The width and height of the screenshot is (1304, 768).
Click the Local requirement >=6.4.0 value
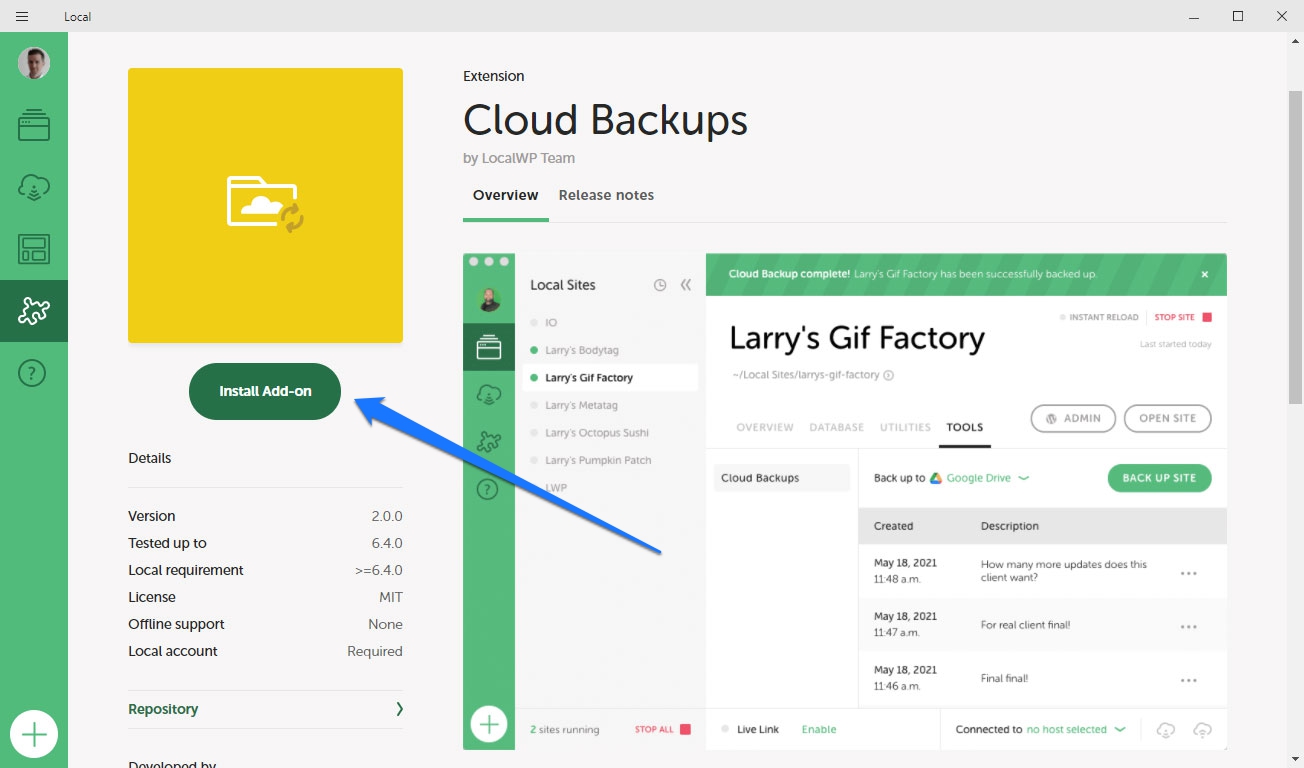[379, 570]
